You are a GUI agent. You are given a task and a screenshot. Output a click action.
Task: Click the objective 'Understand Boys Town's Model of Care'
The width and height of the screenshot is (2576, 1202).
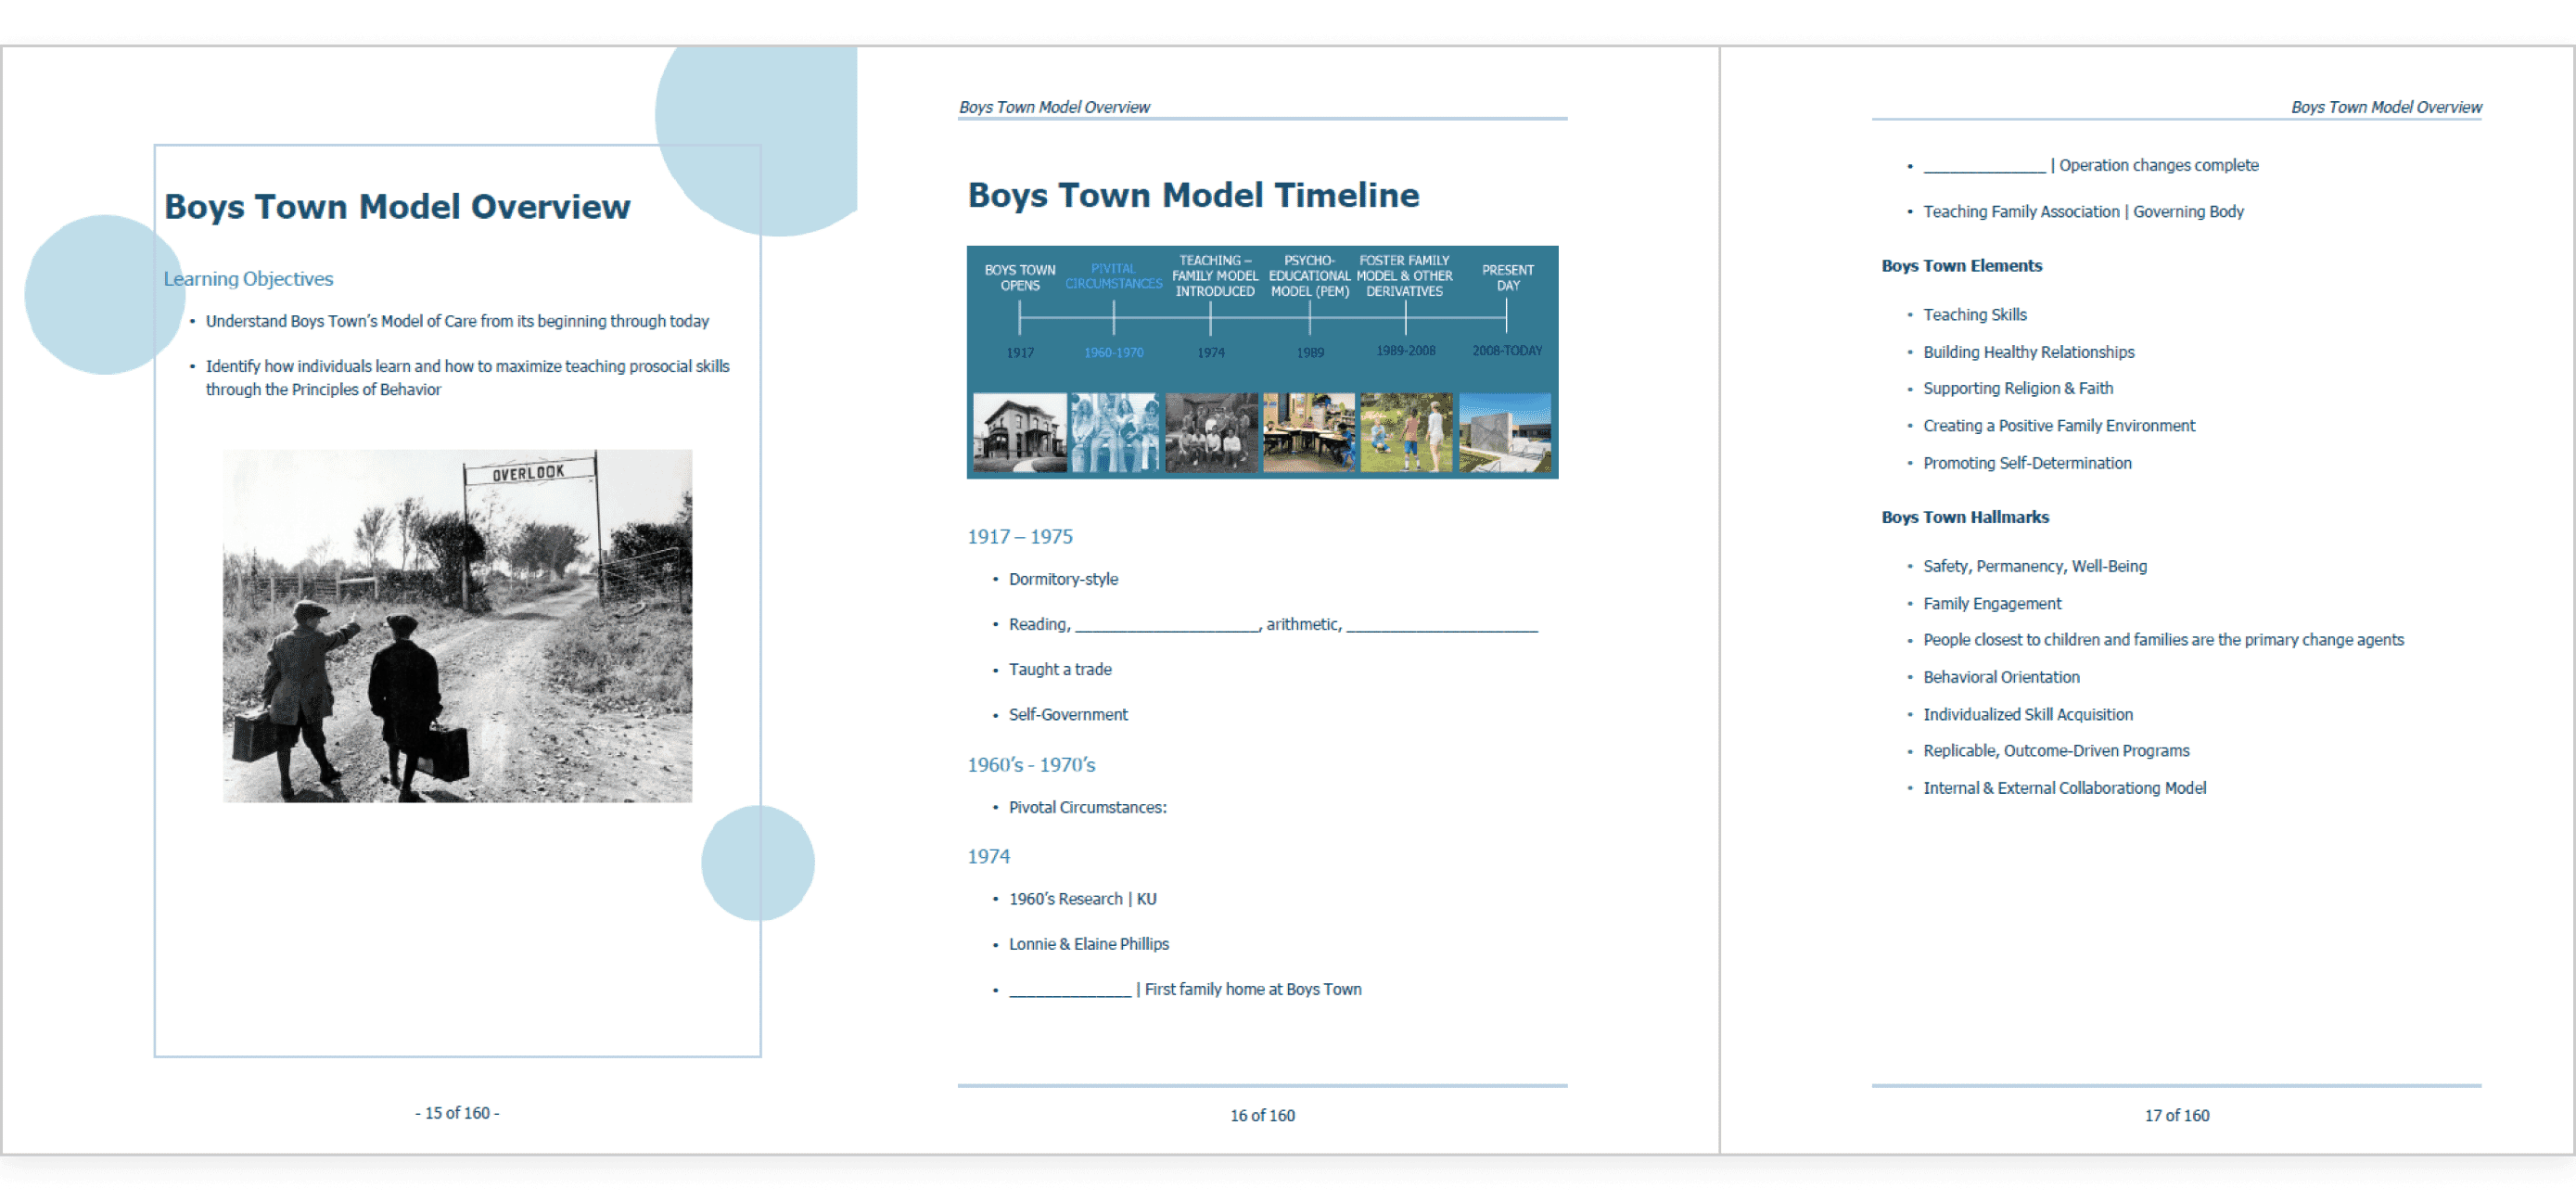click(x=457, y=321)
